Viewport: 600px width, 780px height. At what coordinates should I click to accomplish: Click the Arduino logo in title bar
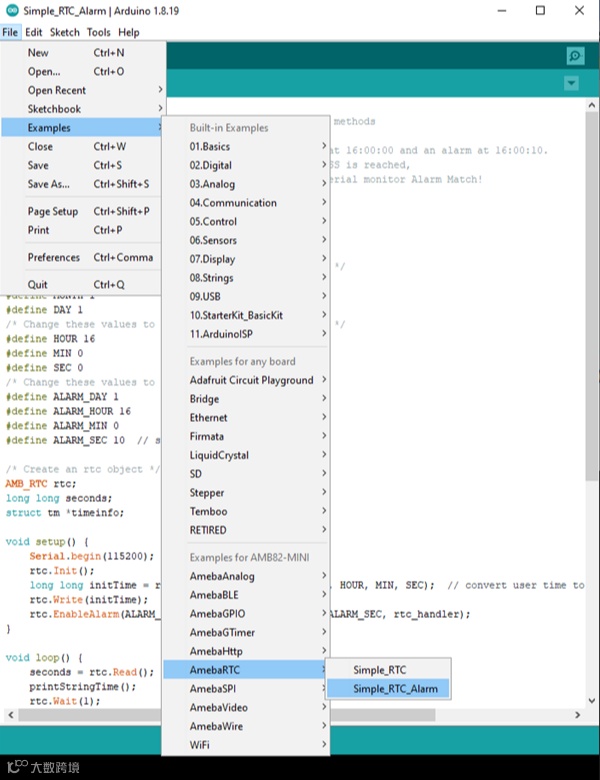click(x=12, y=10)
